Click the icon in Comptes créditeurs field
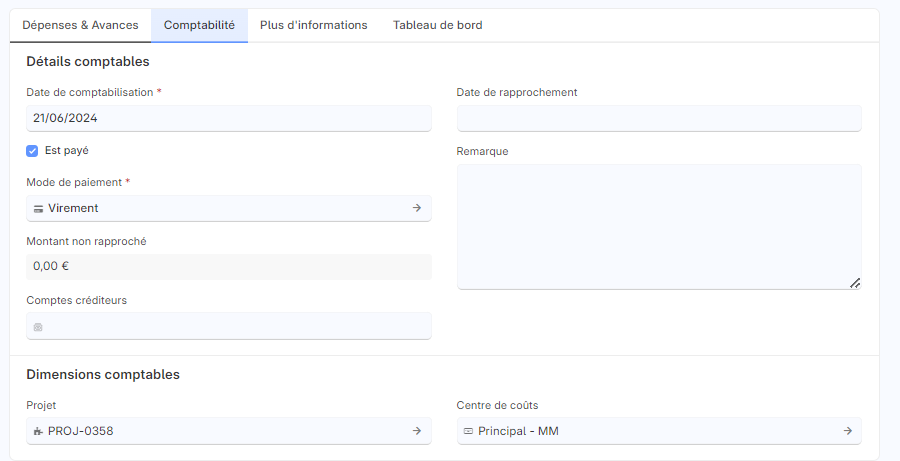The image size is (900, 461). point(38,327)
